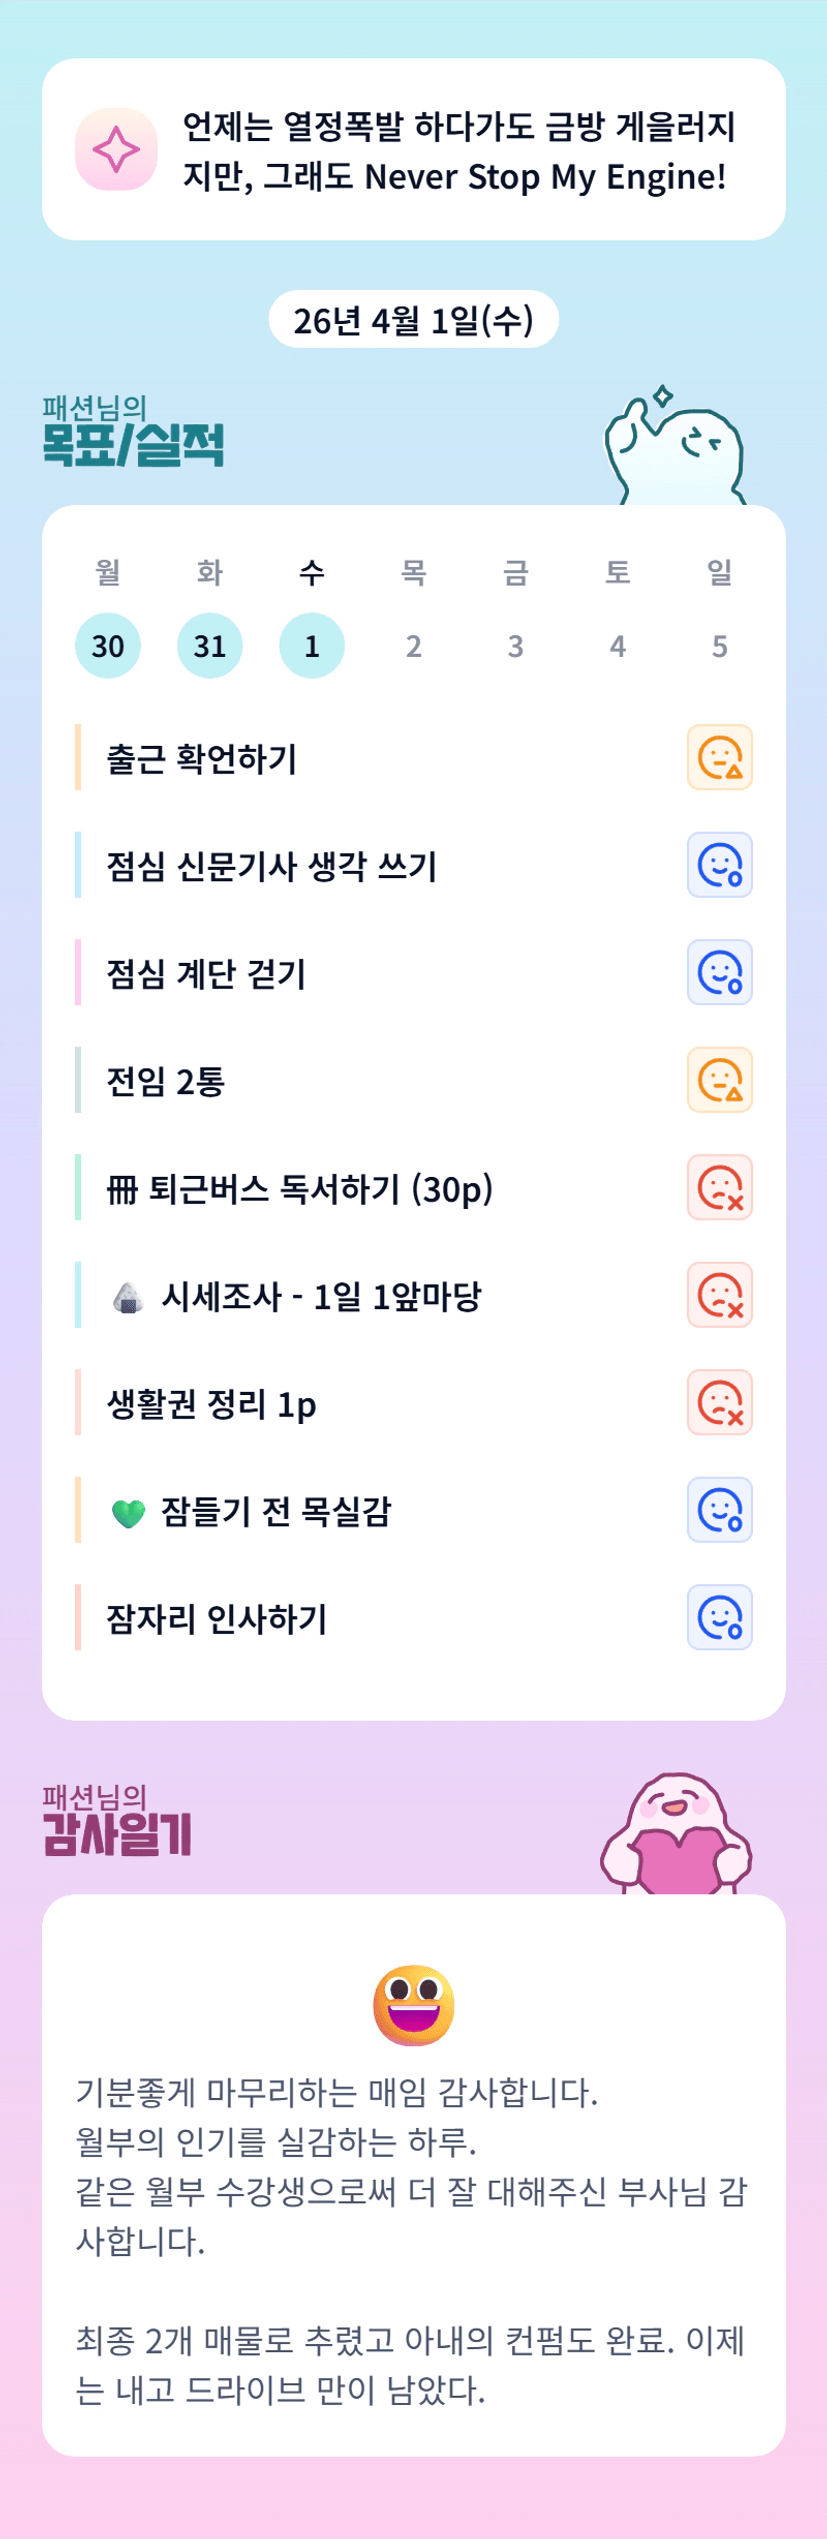
Task: Click the ghost mascot holding a pink heart
Action: [676, 1836]
